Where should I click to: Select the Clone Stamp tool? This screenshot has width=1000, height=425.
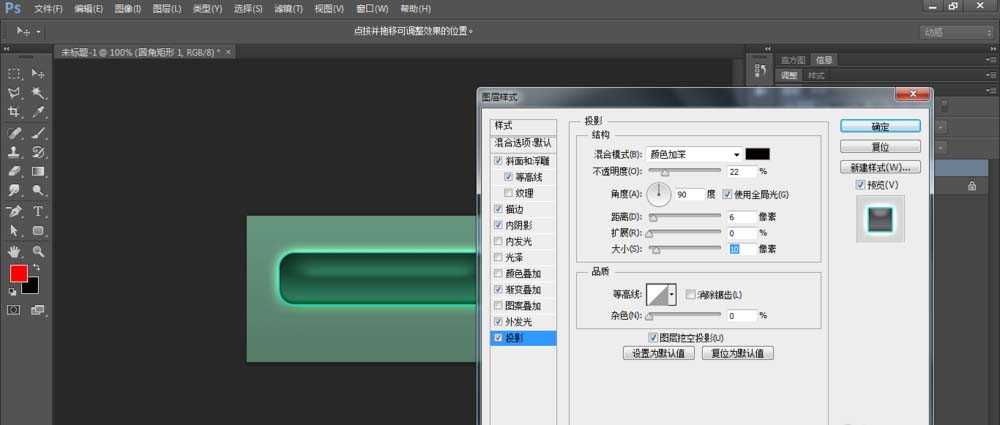point(15,152)
